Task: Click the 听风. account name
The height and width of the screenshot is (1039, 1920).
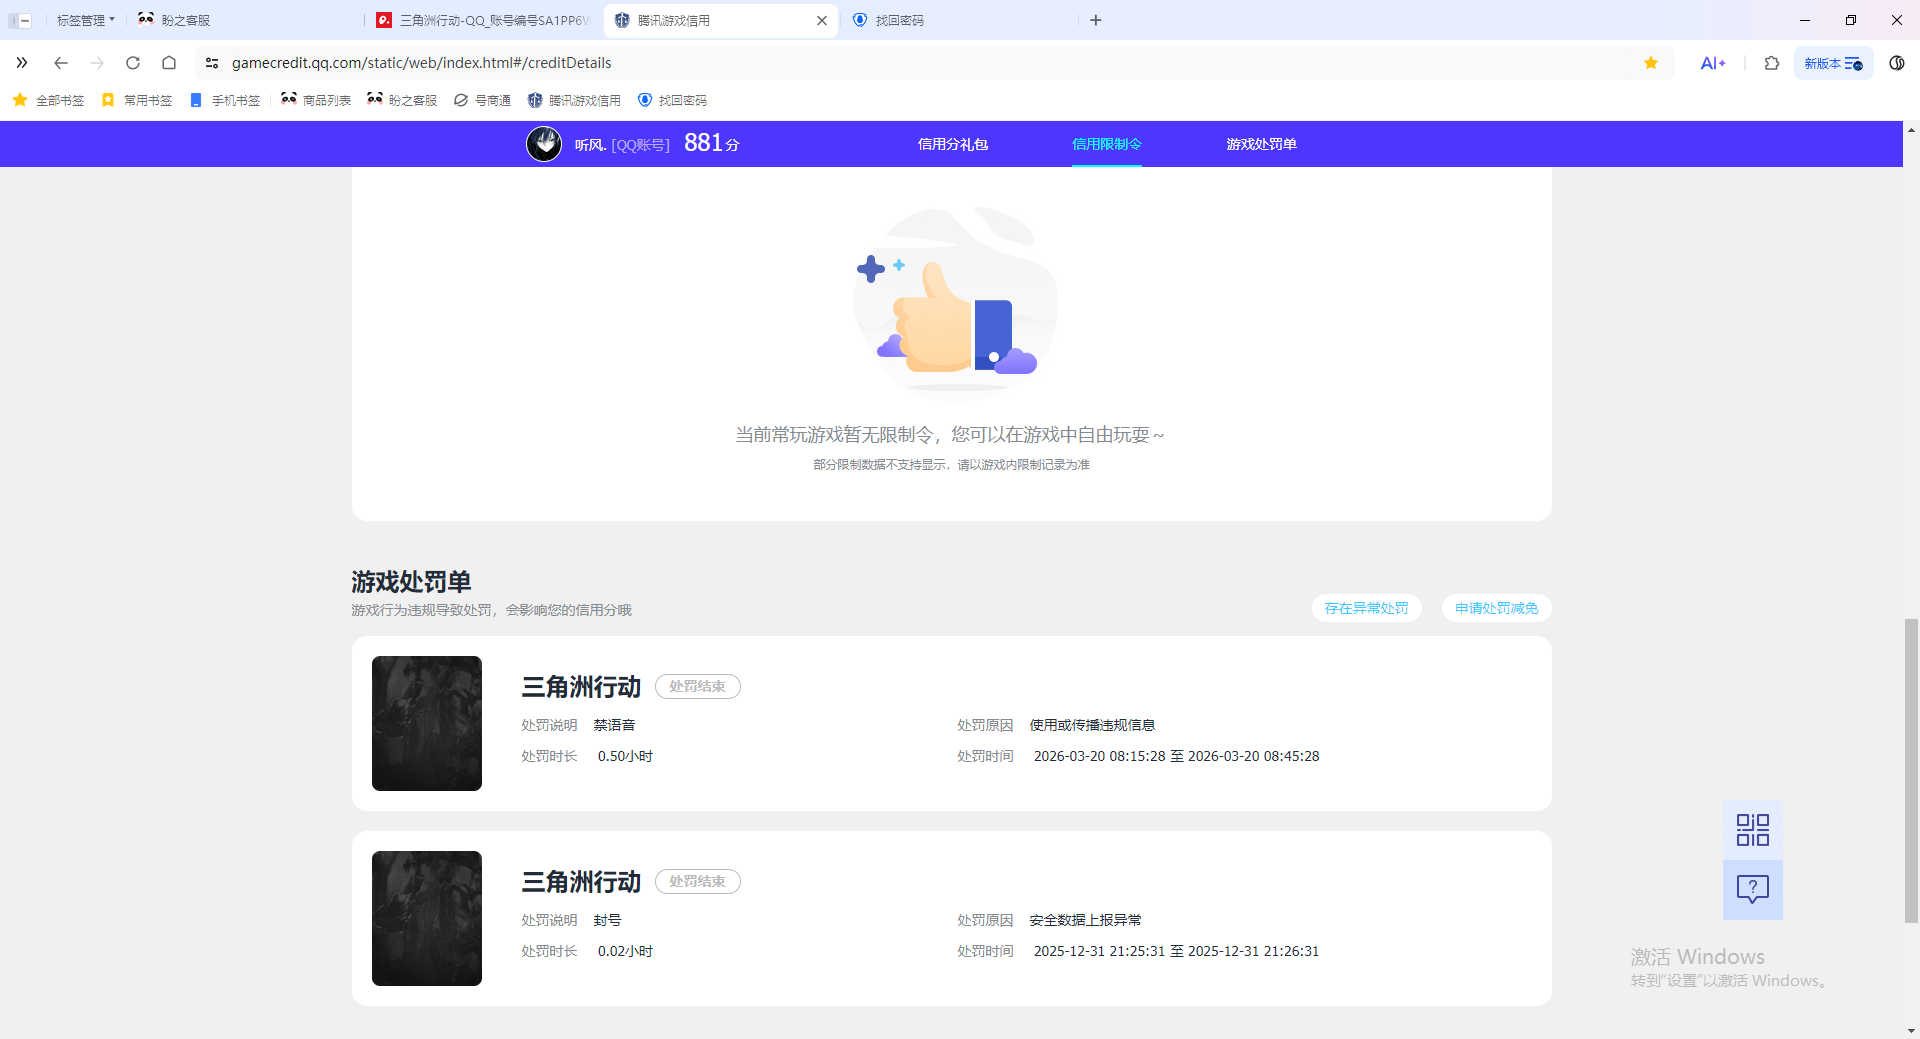Action: pos(591,145)
